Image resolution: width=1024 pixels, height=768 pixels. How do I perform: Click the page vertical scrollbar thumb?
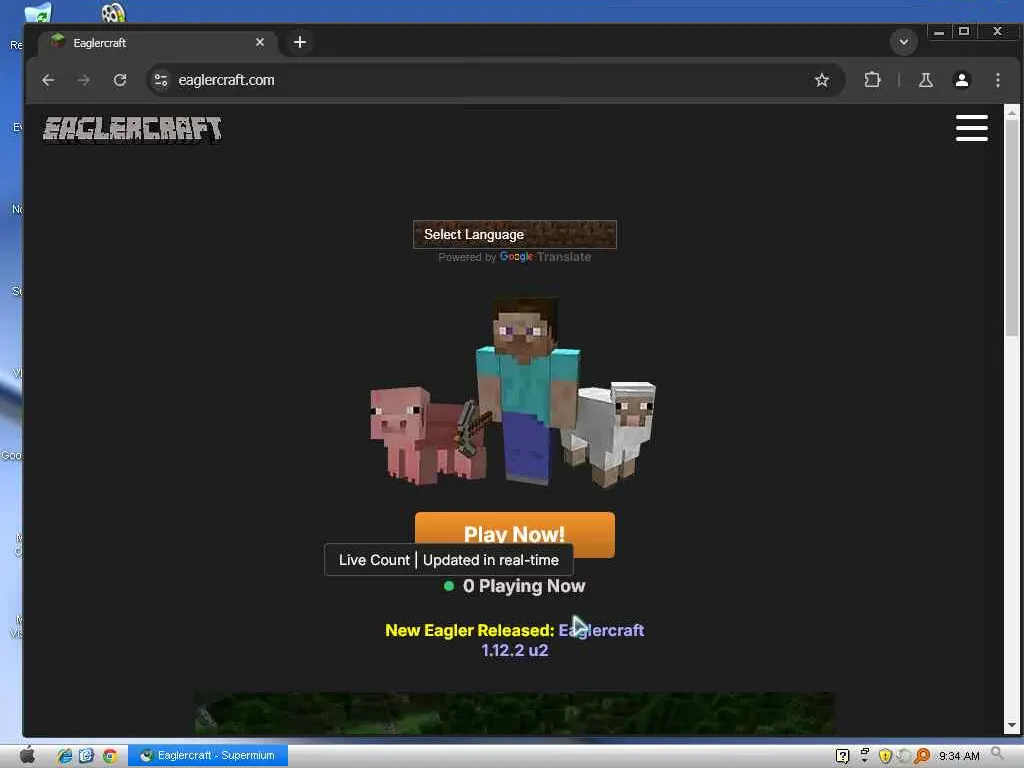pyautogui.click(x=1012, y=229)
